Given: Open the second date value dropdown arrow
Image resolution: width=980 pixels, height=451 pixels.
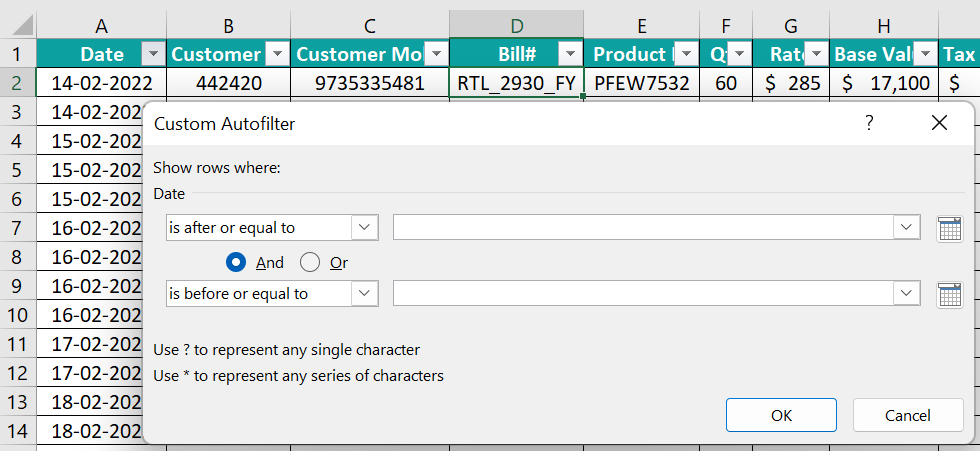Looking at the screenshot, I should [x=906, y=294].
